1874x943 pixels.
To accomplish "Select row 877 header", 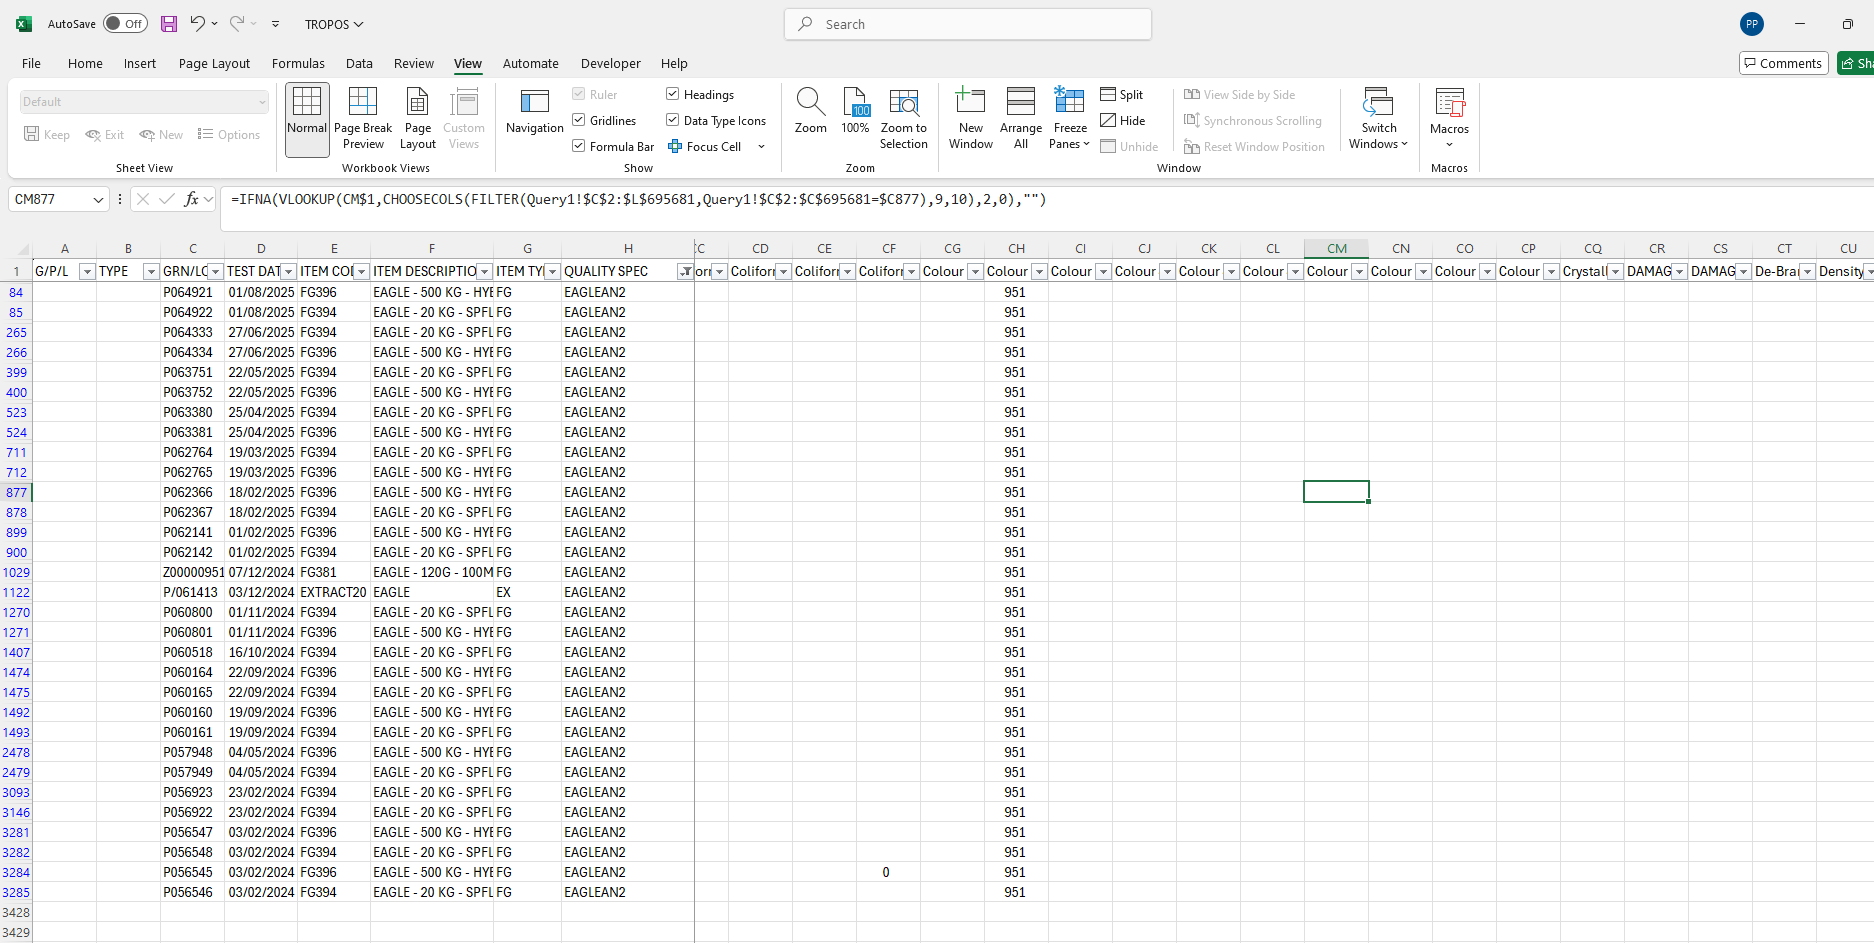I will point(16,492).
